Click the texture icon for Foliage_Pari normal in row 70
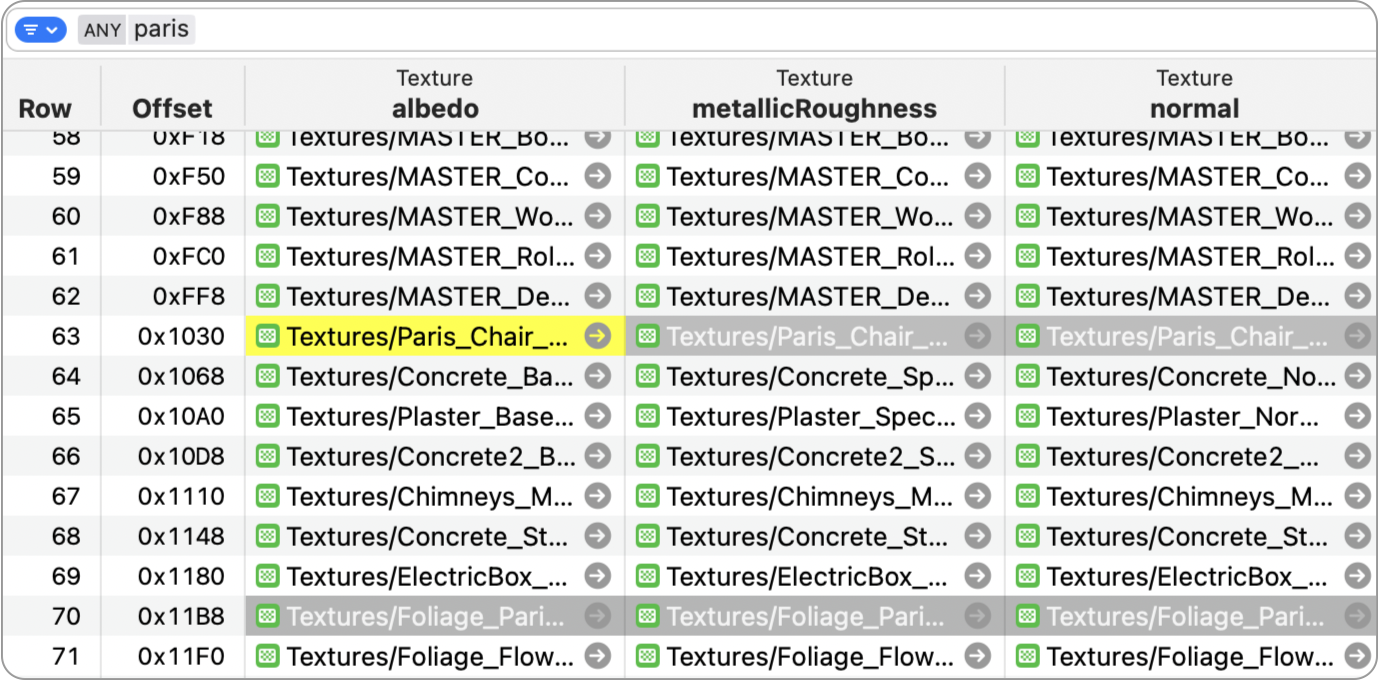 [x=1027, y=617]
